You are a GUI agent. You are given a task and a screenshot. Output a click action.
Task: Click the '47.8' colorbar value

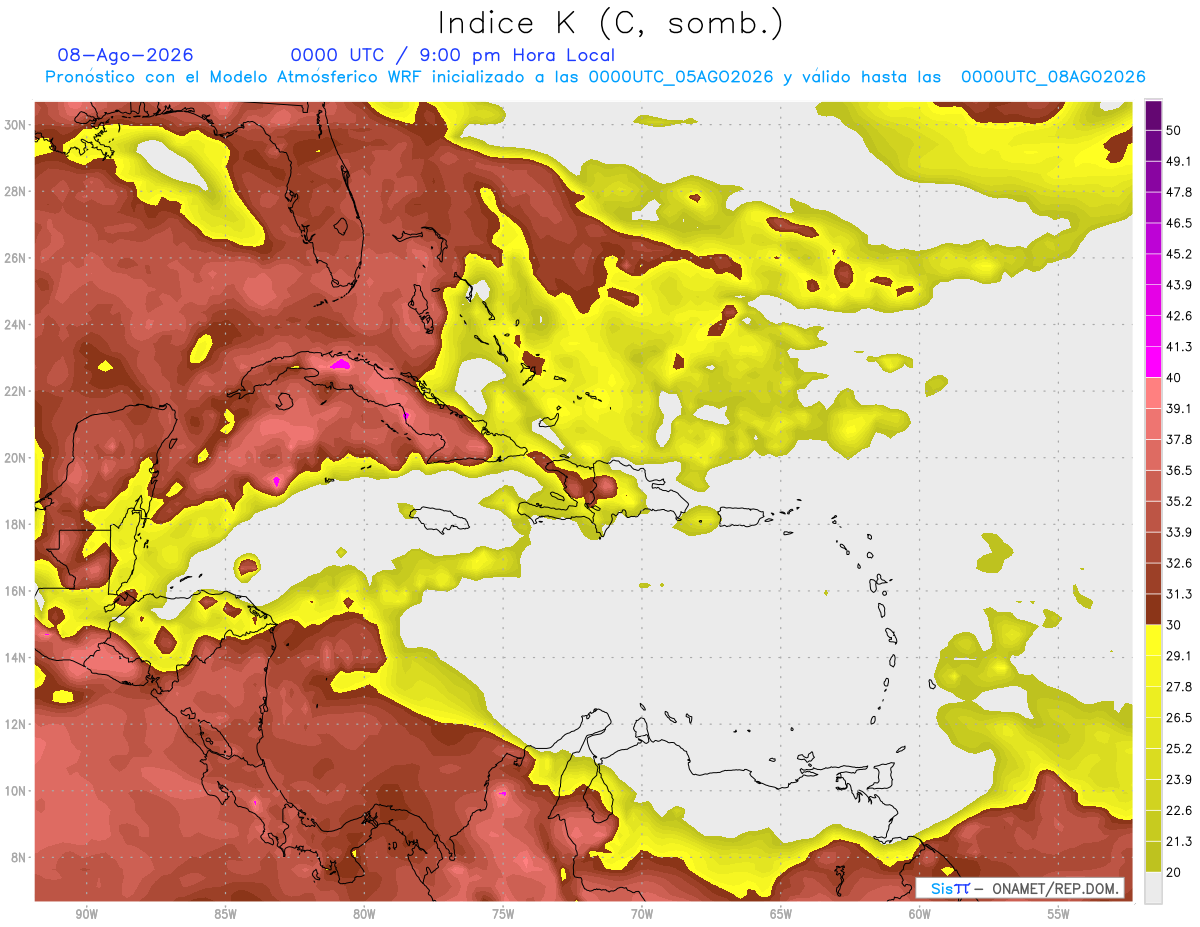click(x=1179, y=192)
